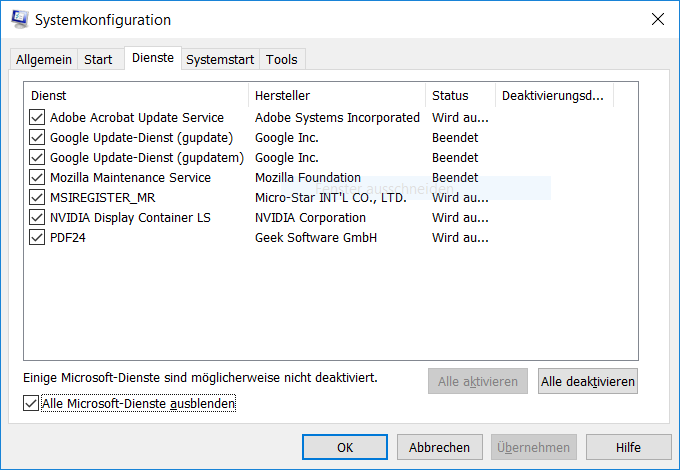The height and width of the screenshot is (470, 680).
Task: Click the Status column header
Action: pyautogui.click(x=459, y=96)
